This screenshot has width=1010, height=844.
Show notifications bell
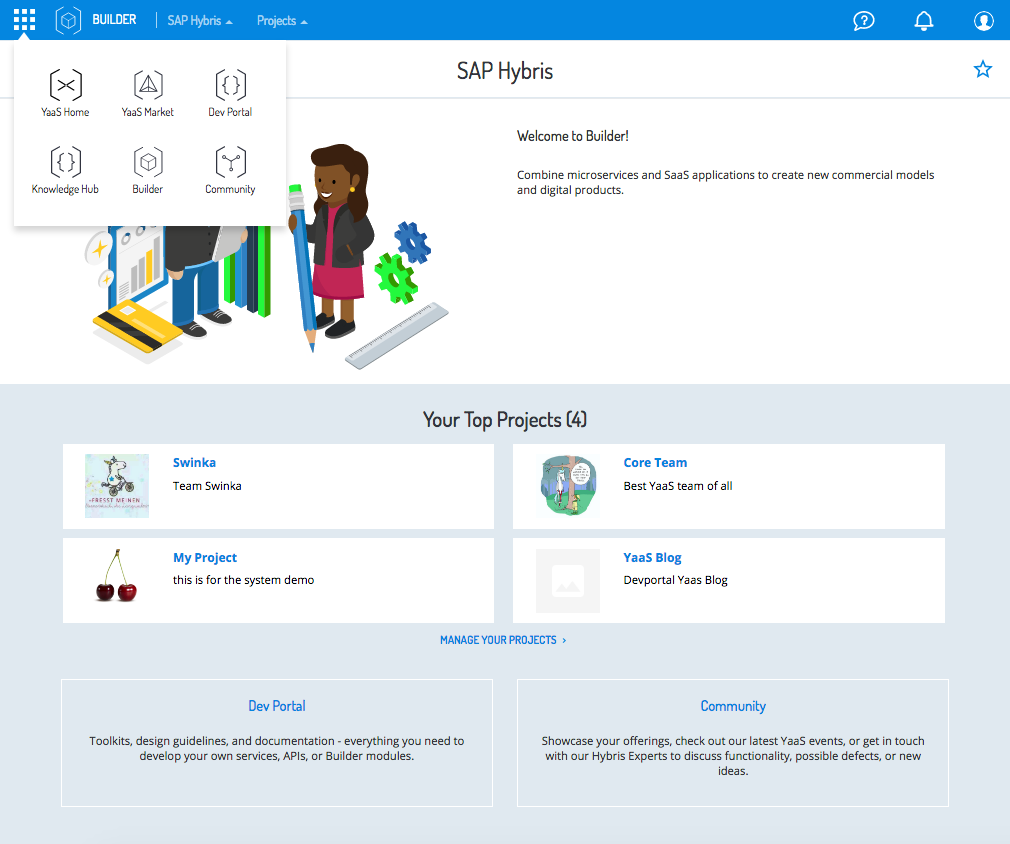pos(924,21)
